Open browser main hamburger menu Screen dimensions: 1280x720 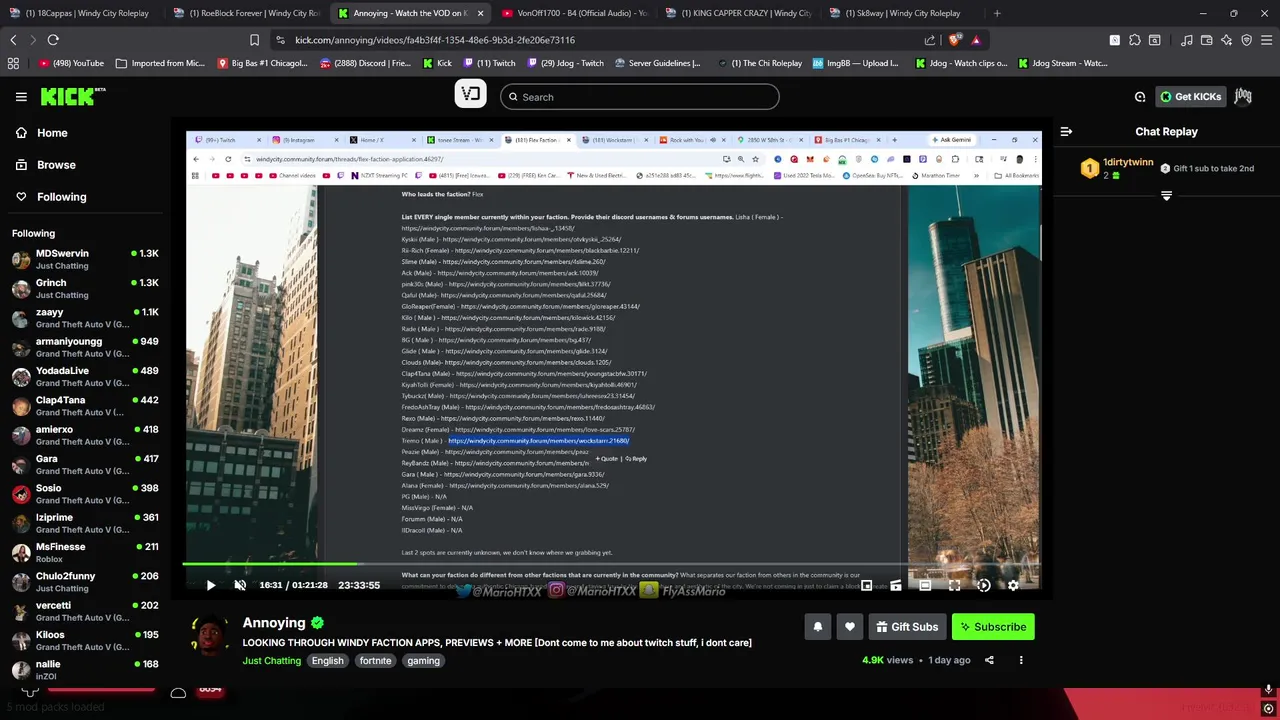(x=1267, y=40)
